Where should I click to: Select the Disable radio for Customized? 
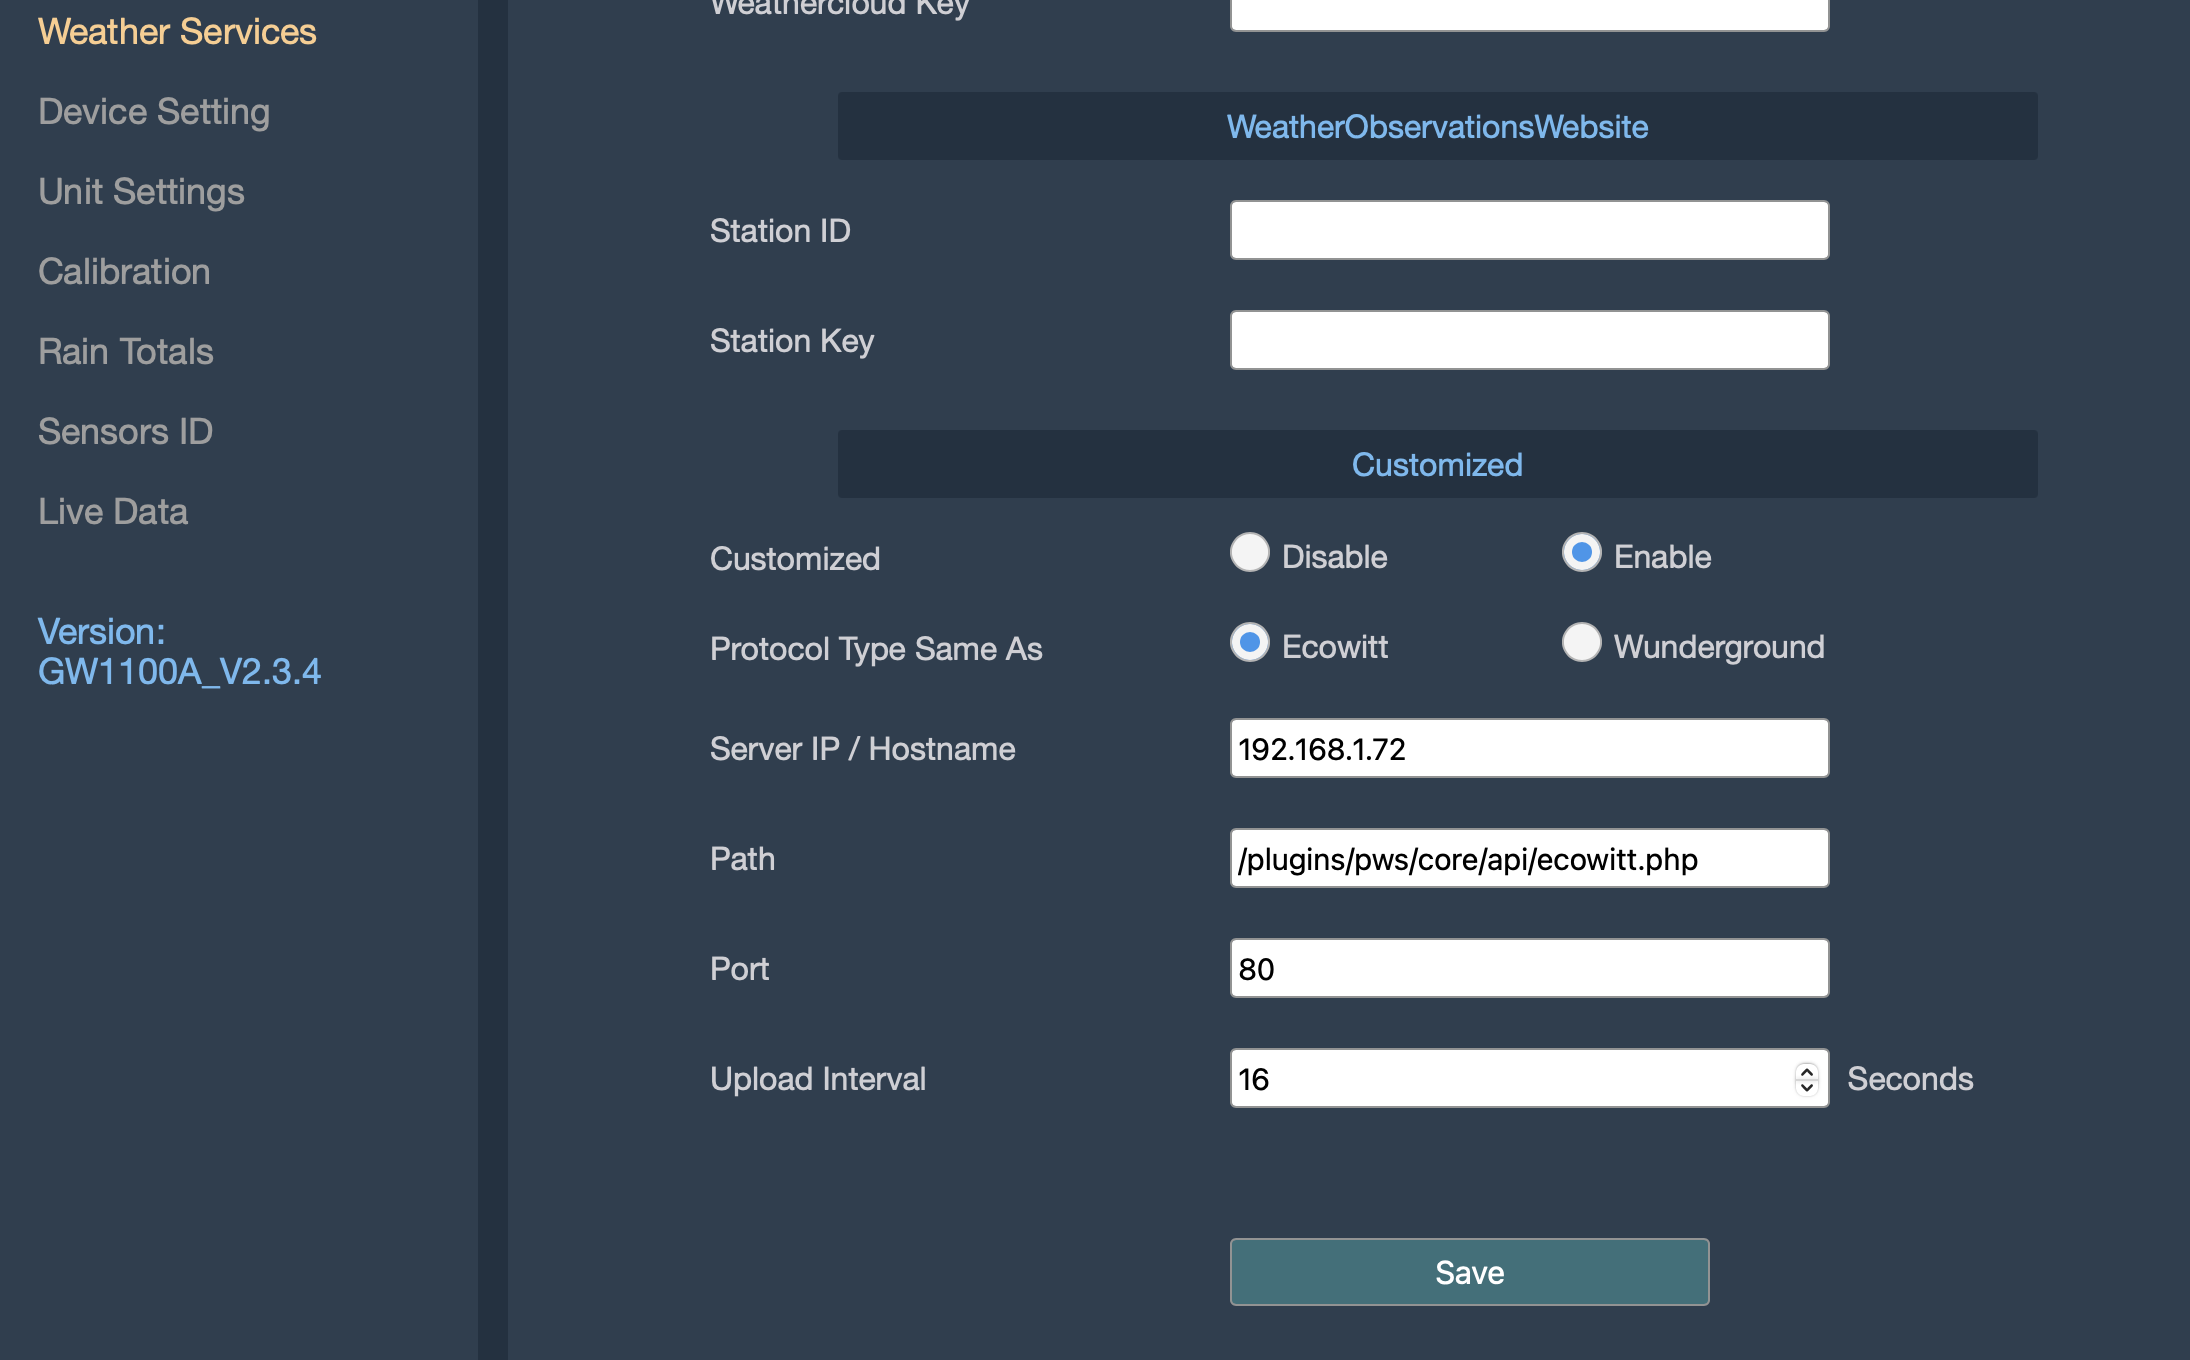click(x=1249, y=553)
